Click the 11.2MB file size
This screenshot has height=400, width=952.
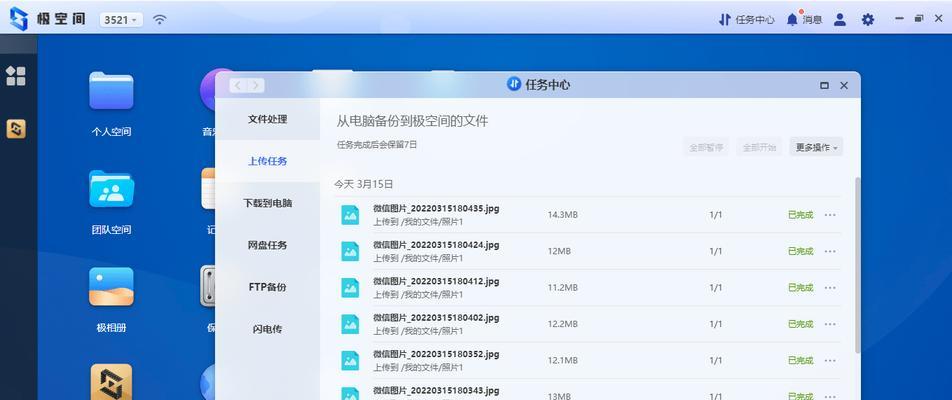[x=562, y=288]
